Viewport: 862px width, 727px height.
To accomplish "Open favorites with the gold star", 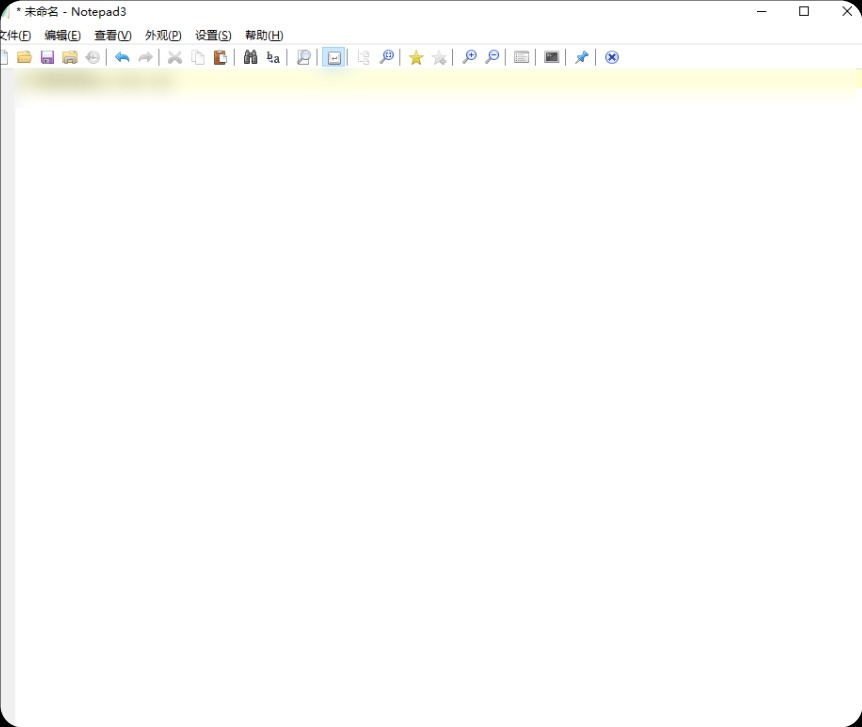I will [x=414, y=57].
